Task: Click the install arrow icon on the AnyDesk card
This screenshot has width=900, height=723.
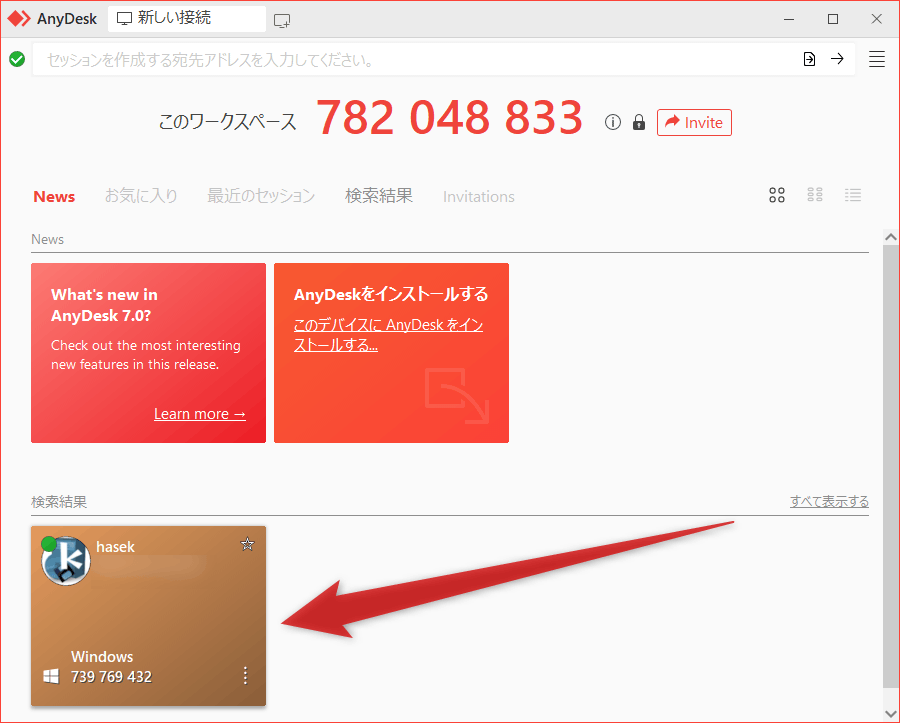Action: (x=457, y=395)
